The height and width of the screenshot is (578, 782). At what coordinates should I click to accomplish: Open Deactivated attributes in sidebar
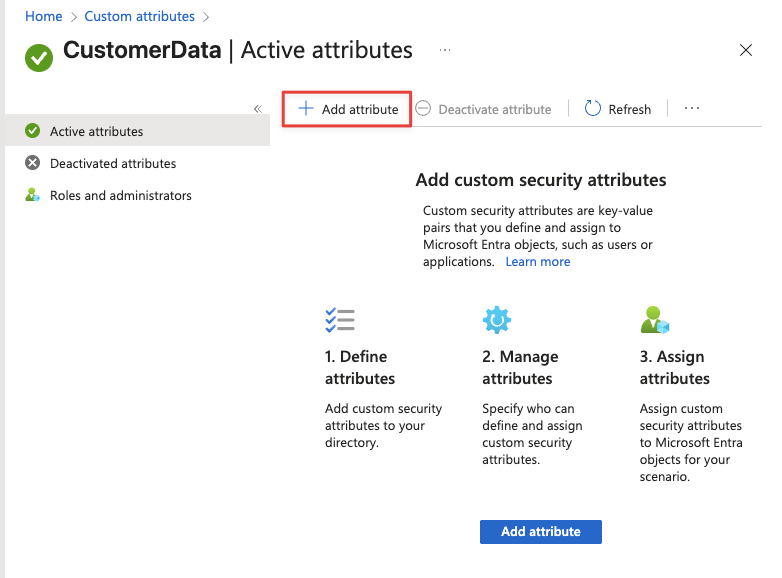(112, 163)
